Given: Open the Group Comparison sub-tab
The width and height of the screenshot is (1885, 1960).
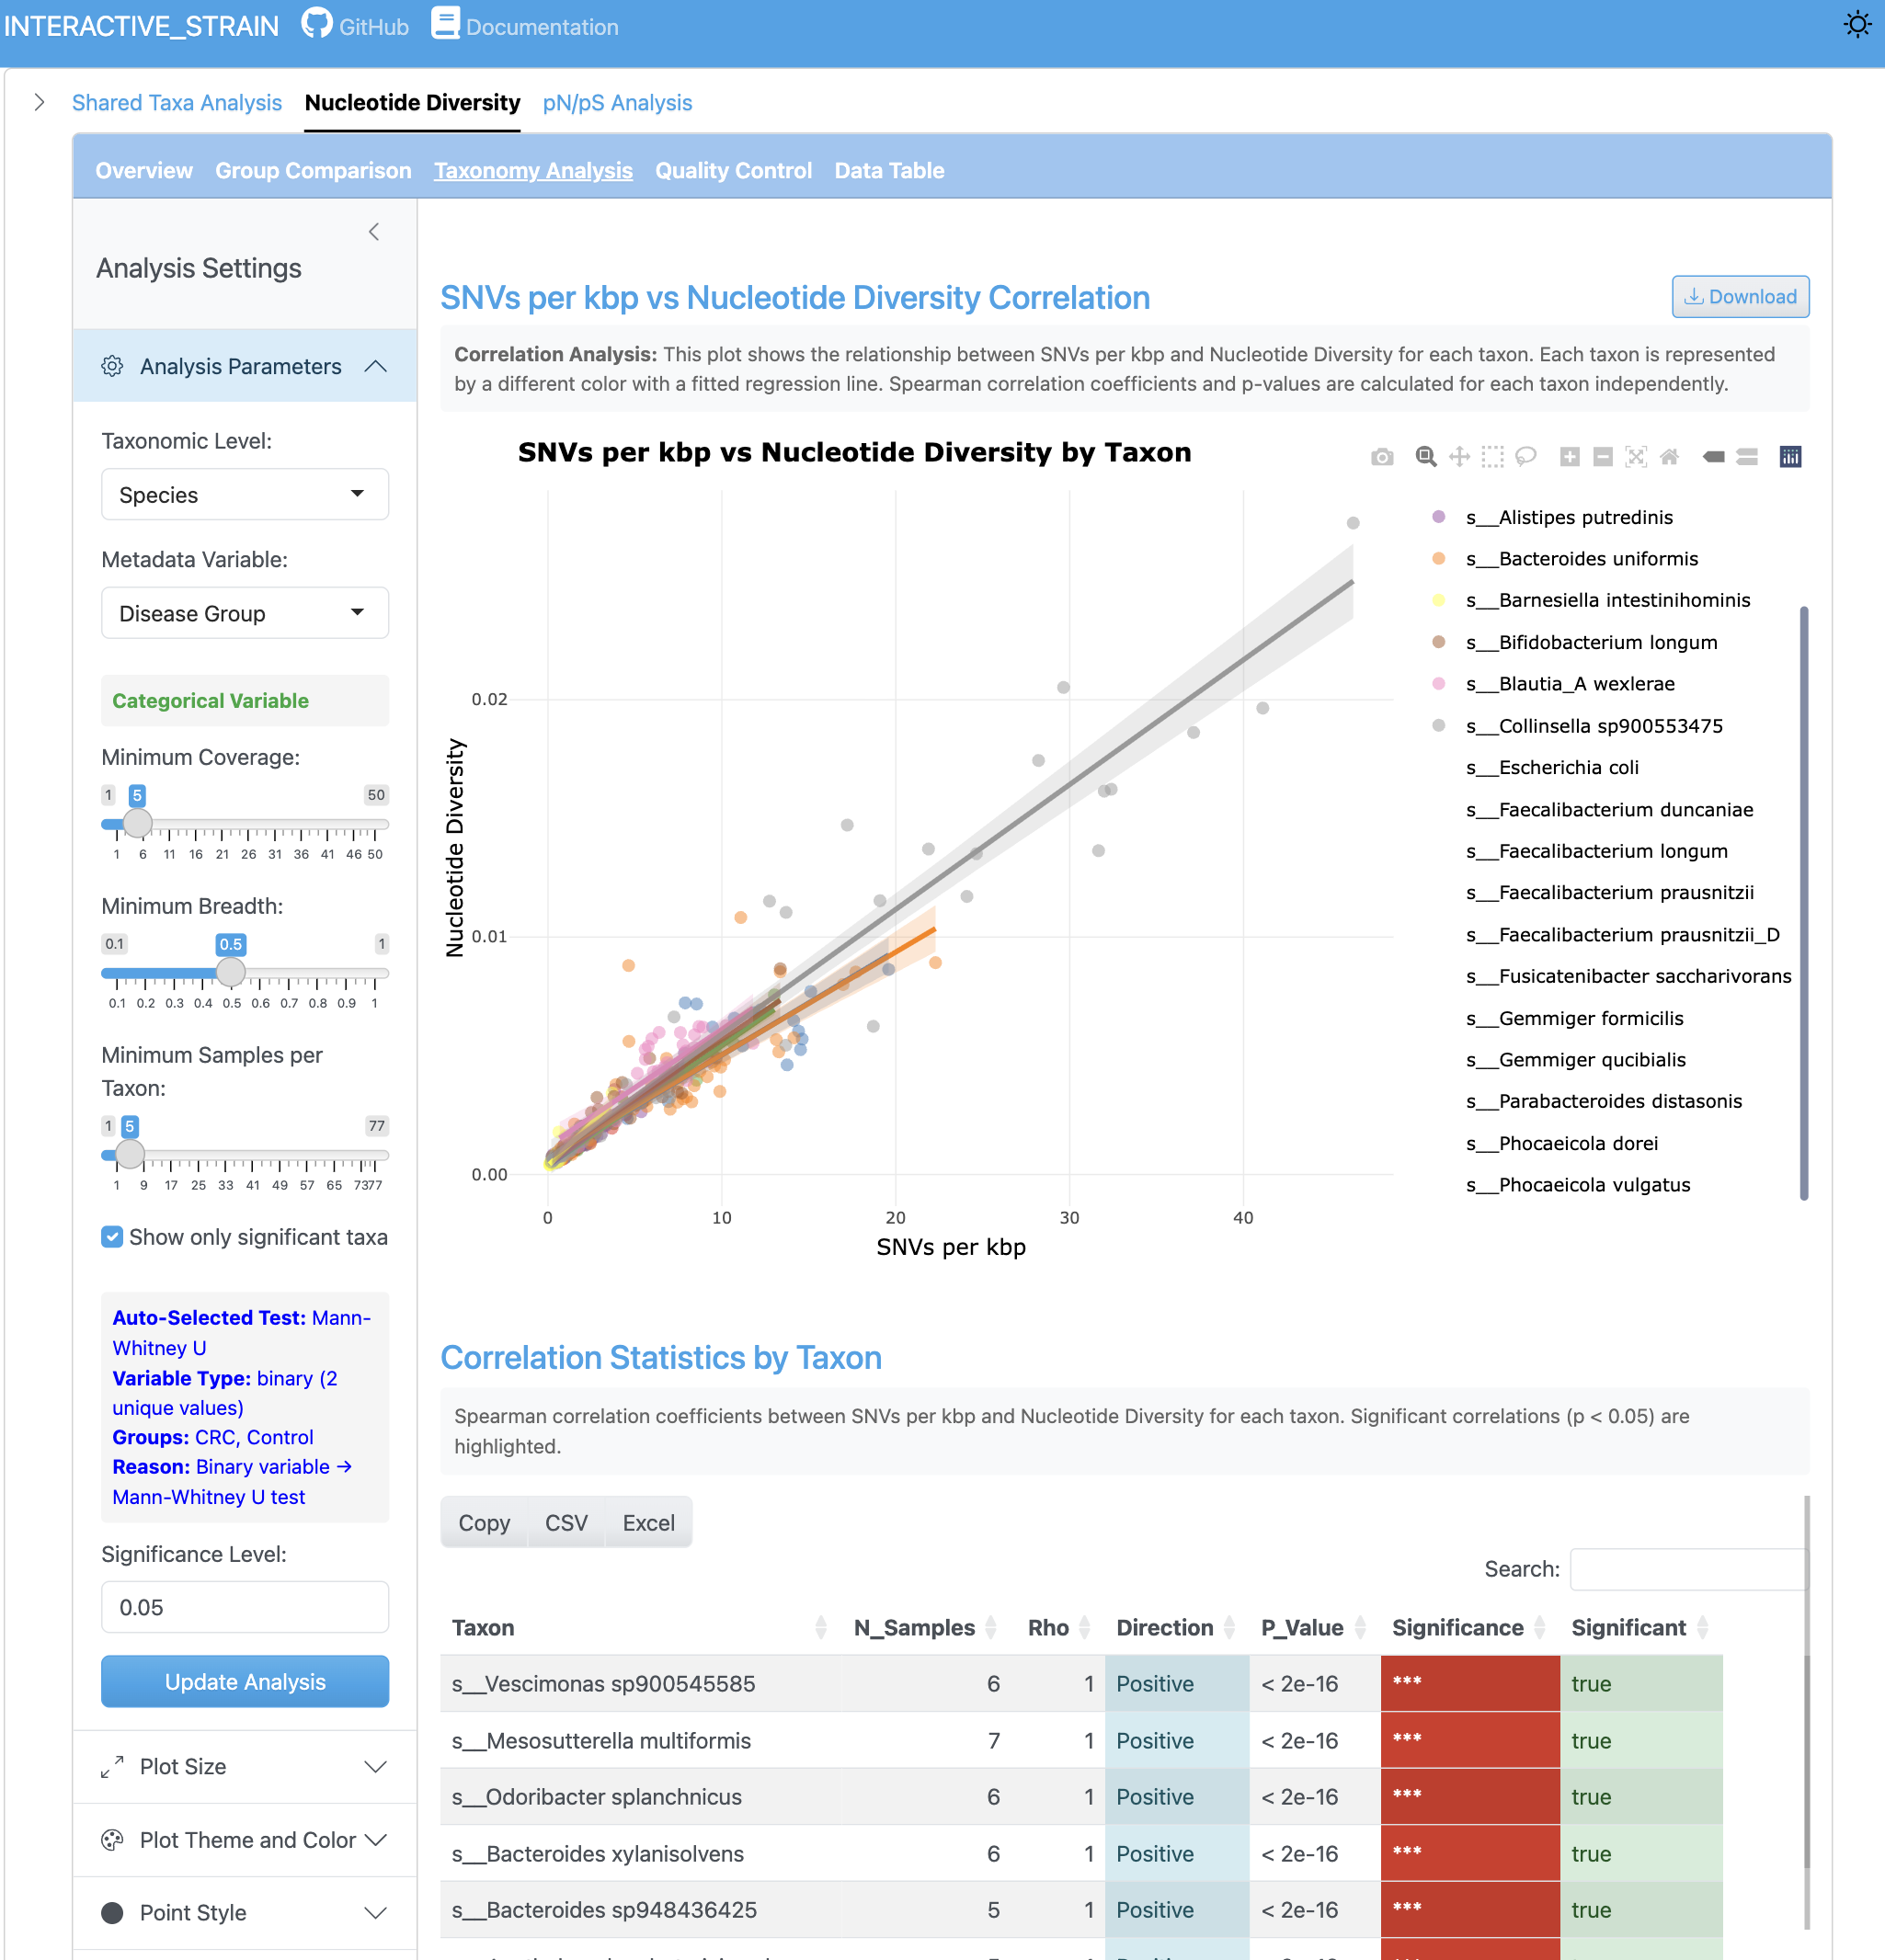Looking at the screenshot, I should click(313, 171).
